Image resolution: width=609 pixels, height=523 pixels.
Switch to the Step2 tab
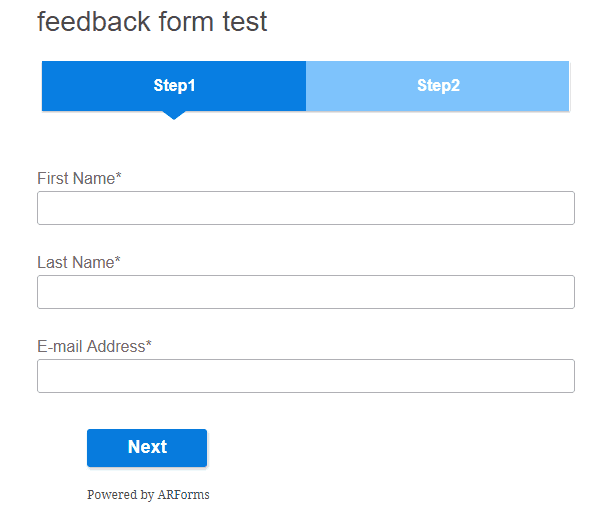tap(438, 86)
